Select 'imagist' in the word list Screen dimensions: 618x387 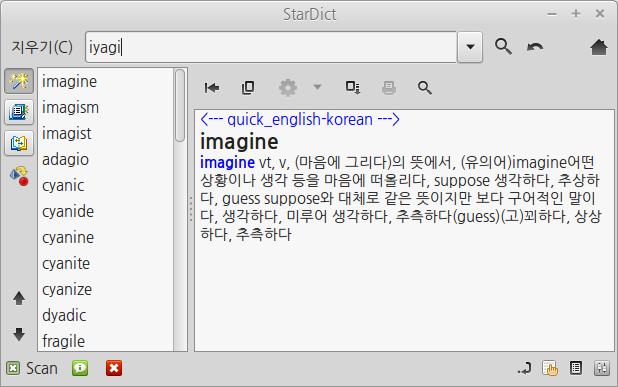point(106,134)
